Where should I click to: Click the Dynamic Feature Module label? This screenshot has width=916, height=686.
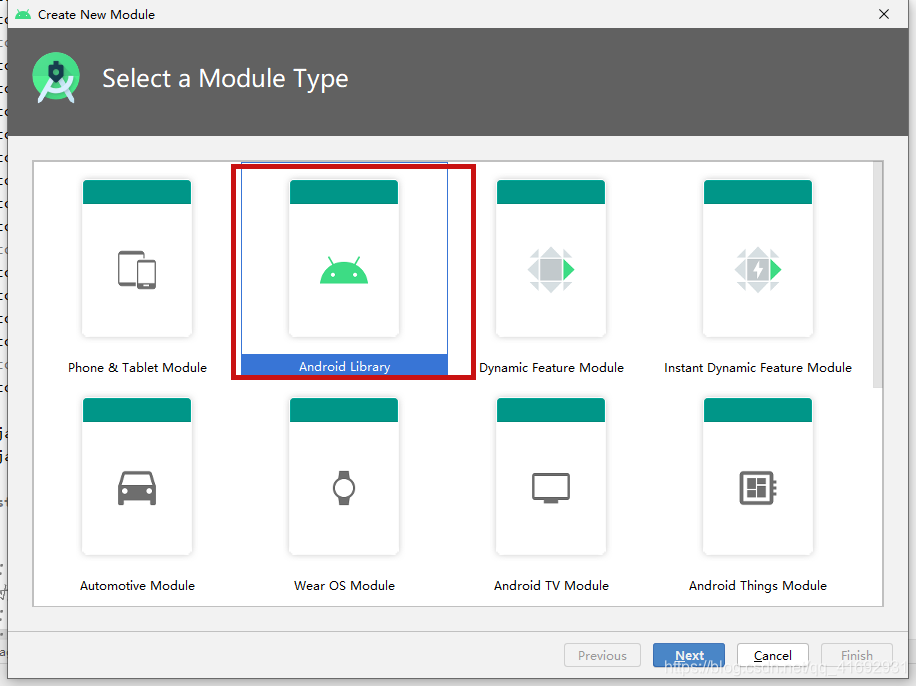tap(551, 368)
